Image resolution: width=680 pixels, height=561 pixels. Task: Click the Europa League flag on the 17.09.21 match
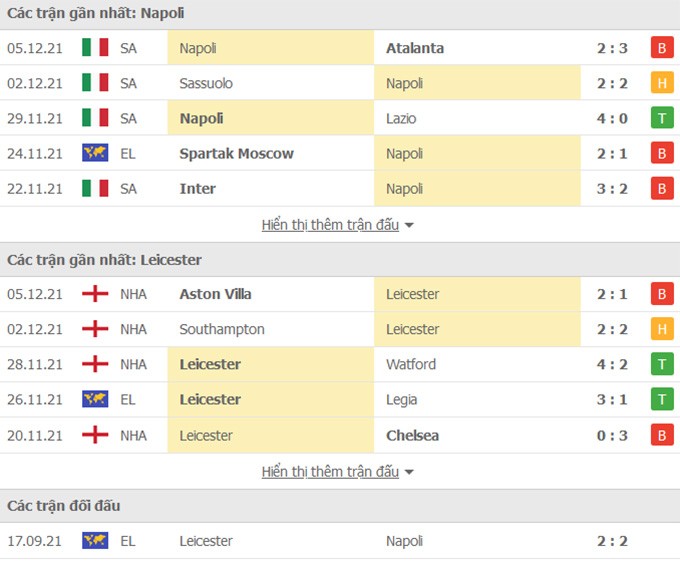tap(95, 540)
